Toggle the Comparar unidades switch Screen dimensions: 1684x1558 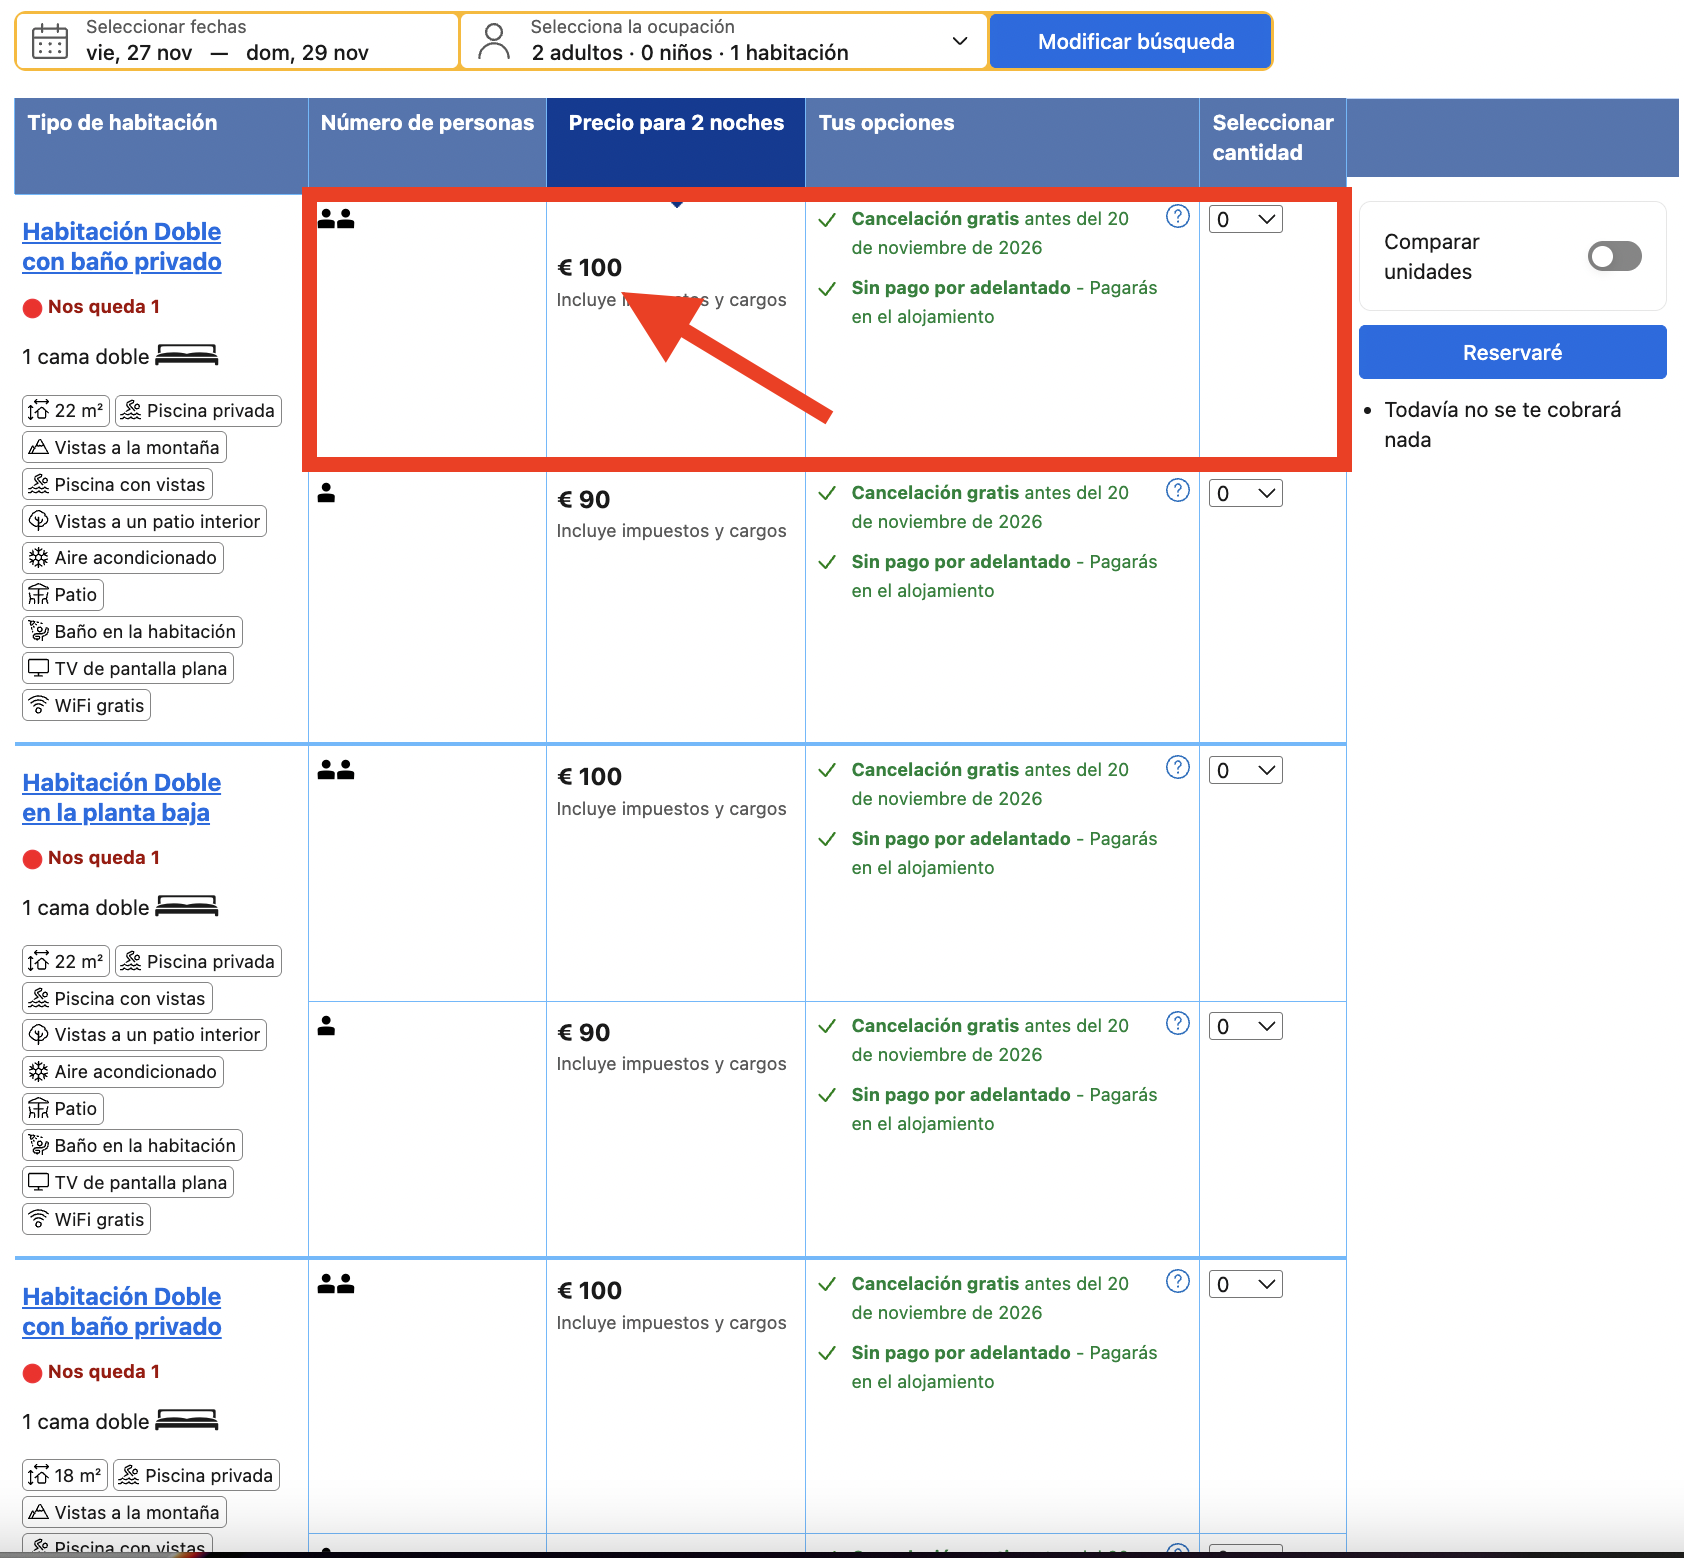point(1614,256)
